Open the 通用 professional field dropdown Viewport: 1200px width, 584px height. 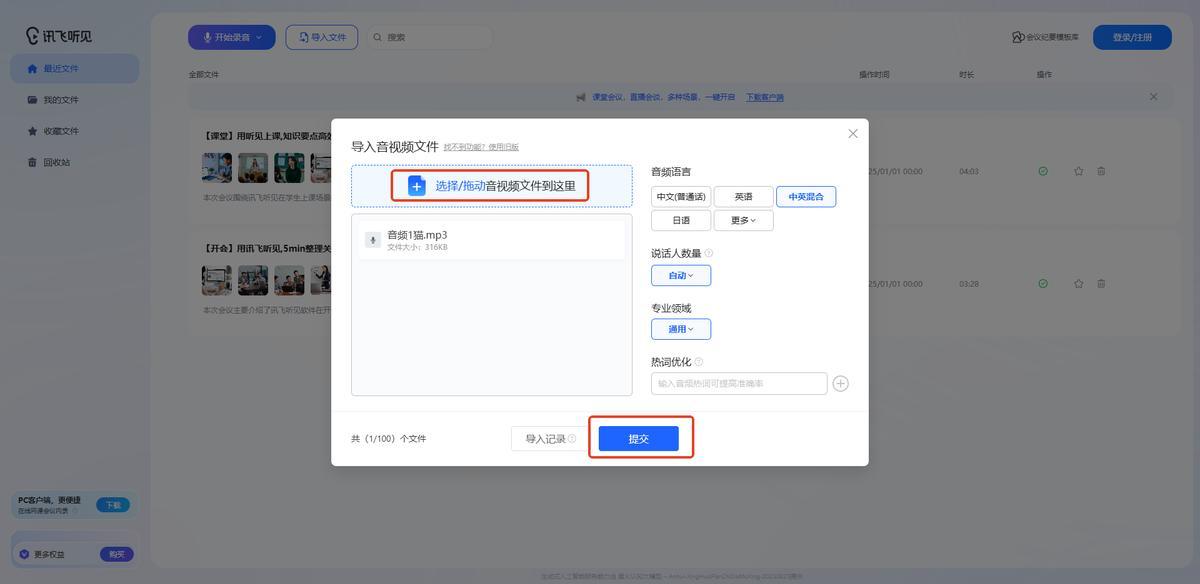[x=681, y=329]
